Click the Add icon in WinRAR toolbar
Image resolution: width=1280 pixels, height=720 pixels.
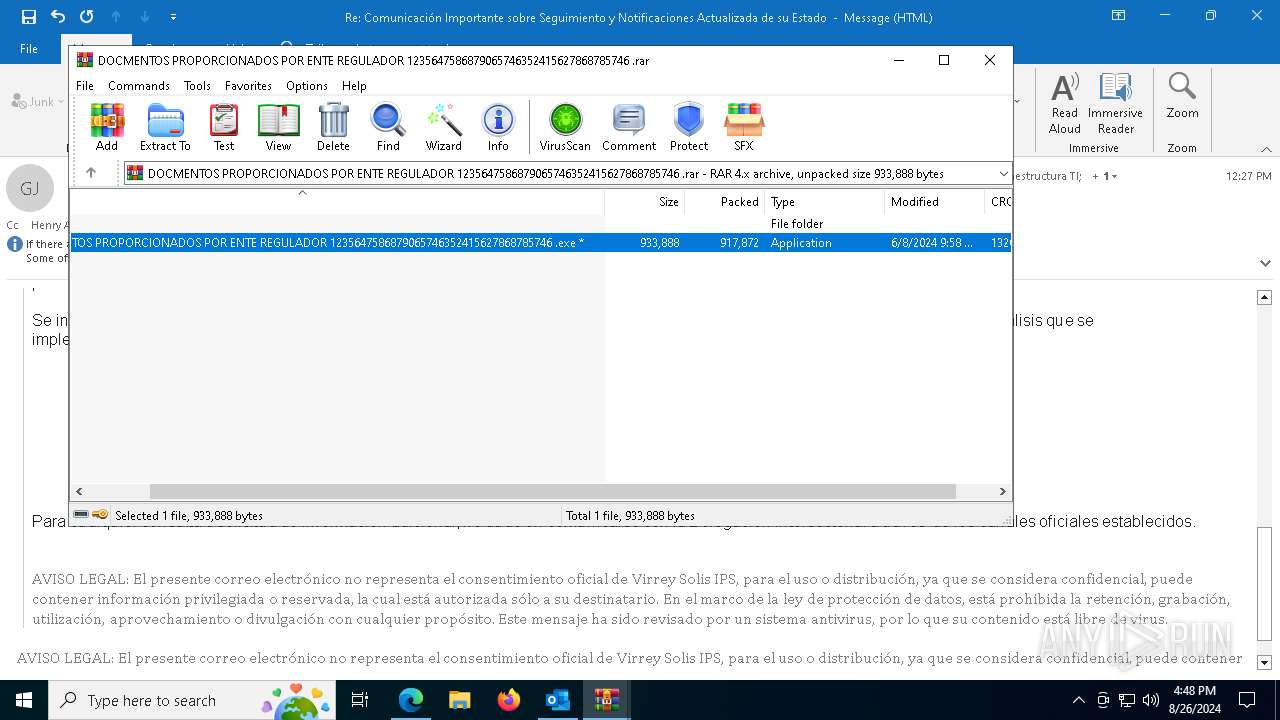[107, 127]
